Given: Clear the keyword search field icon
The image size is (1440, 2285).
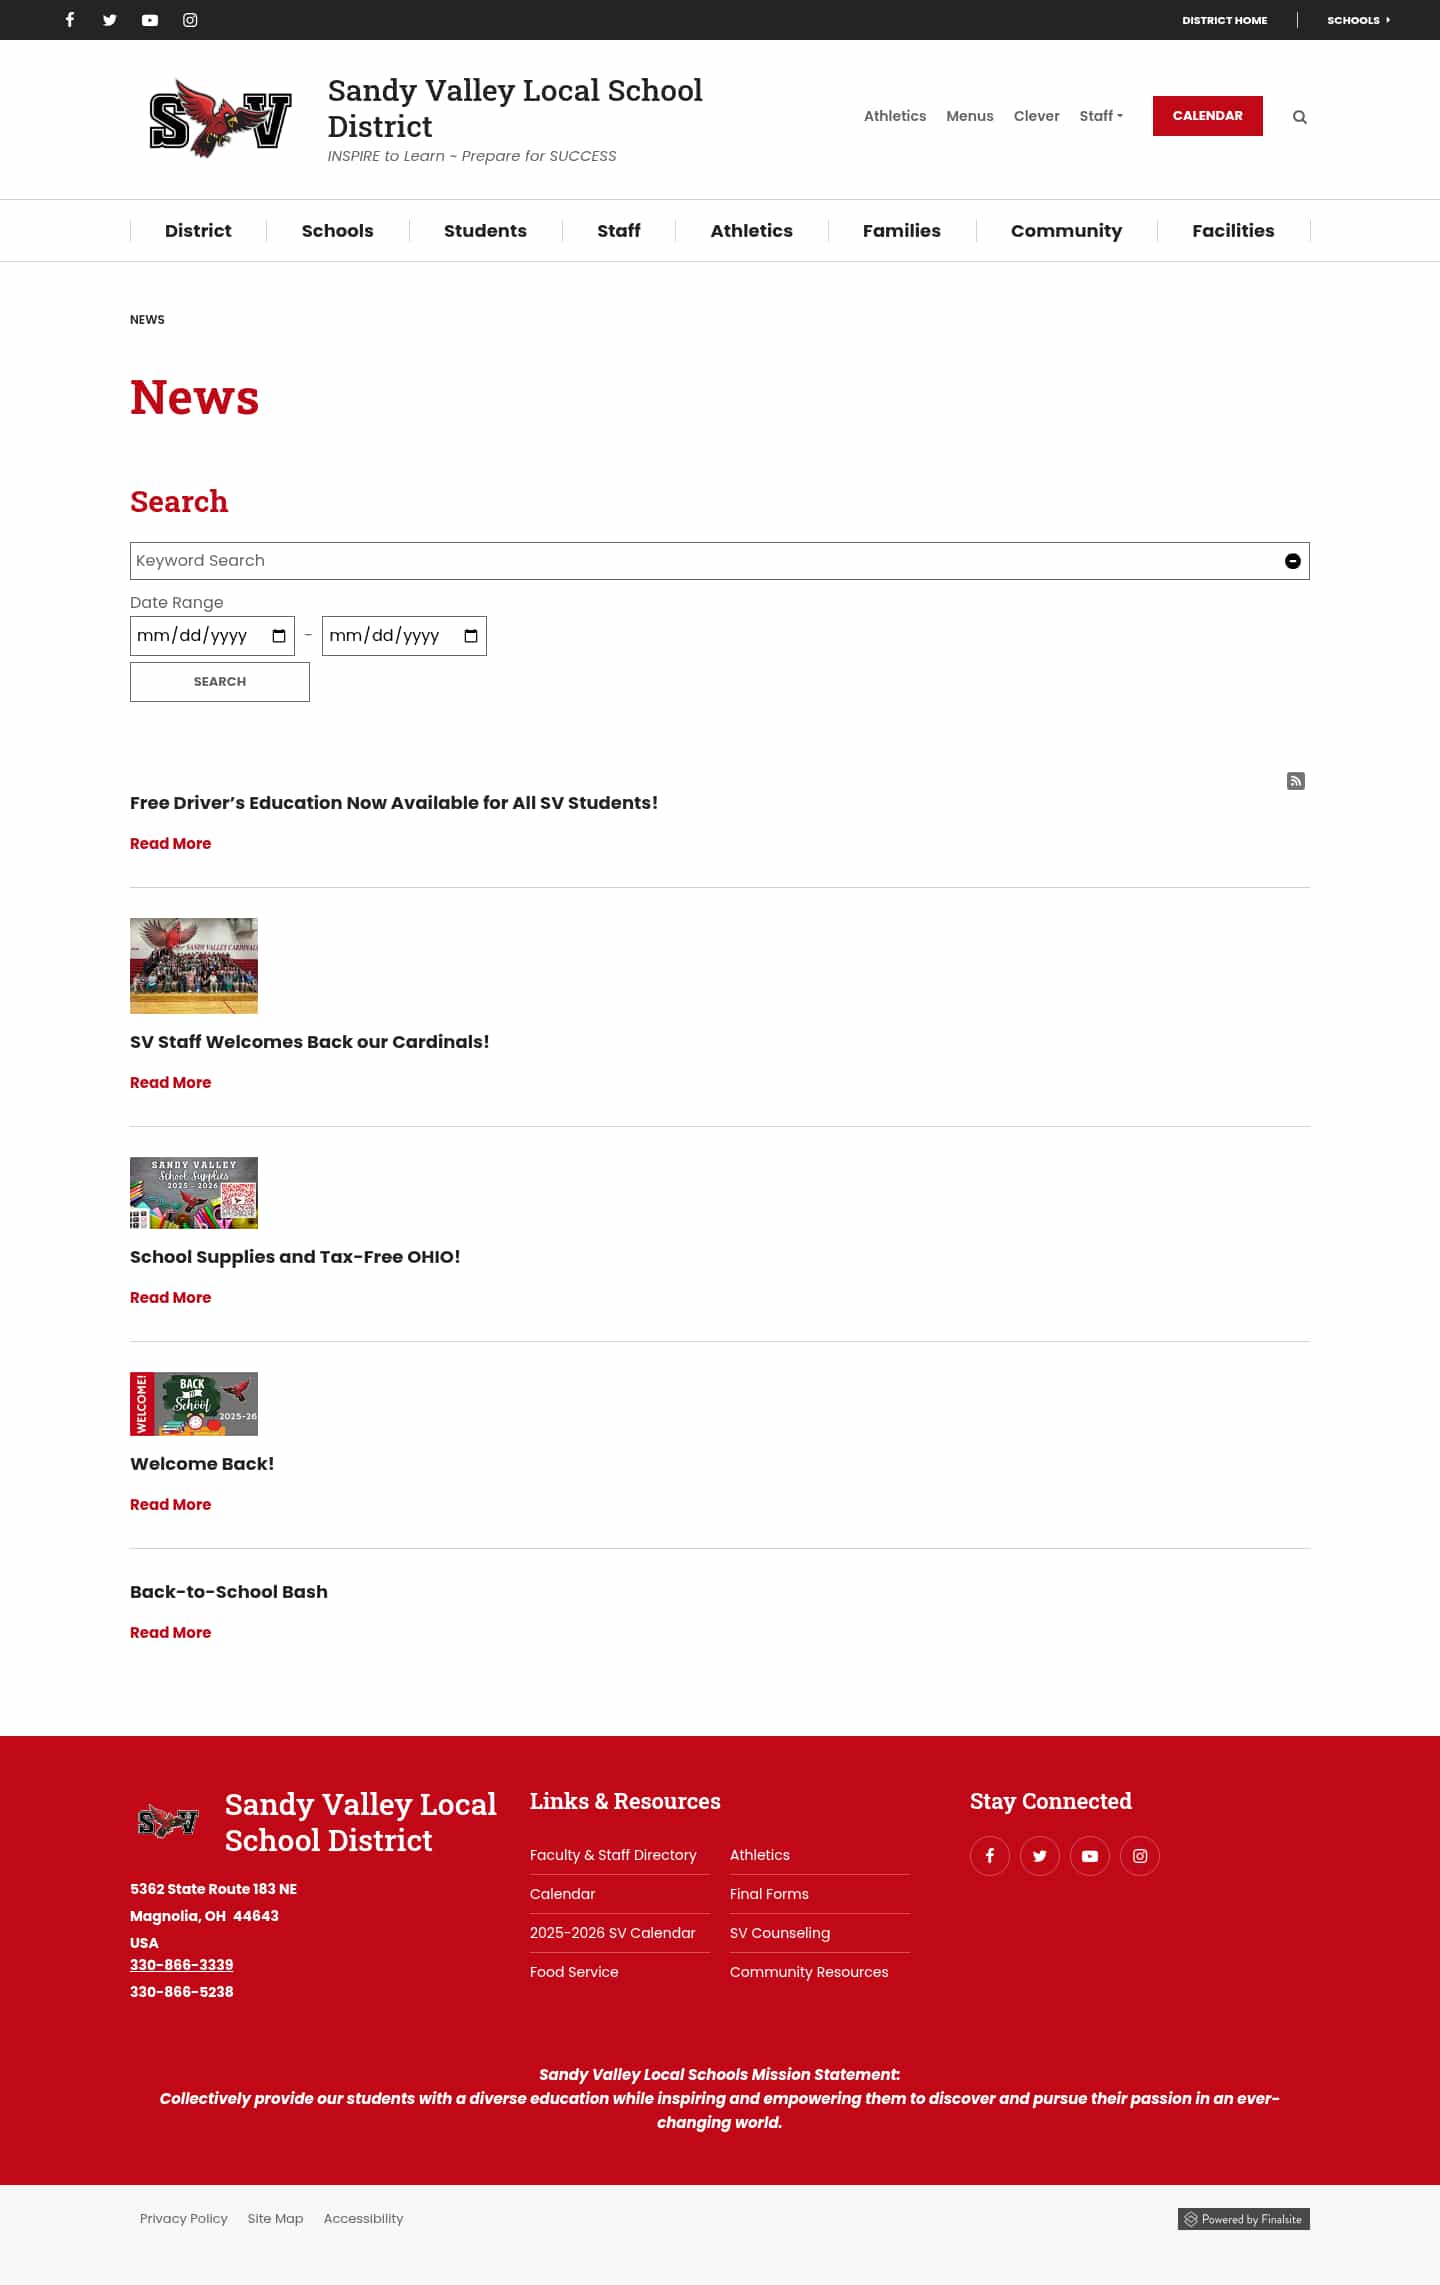Looking at the screenshot, I should [1293, 561].
